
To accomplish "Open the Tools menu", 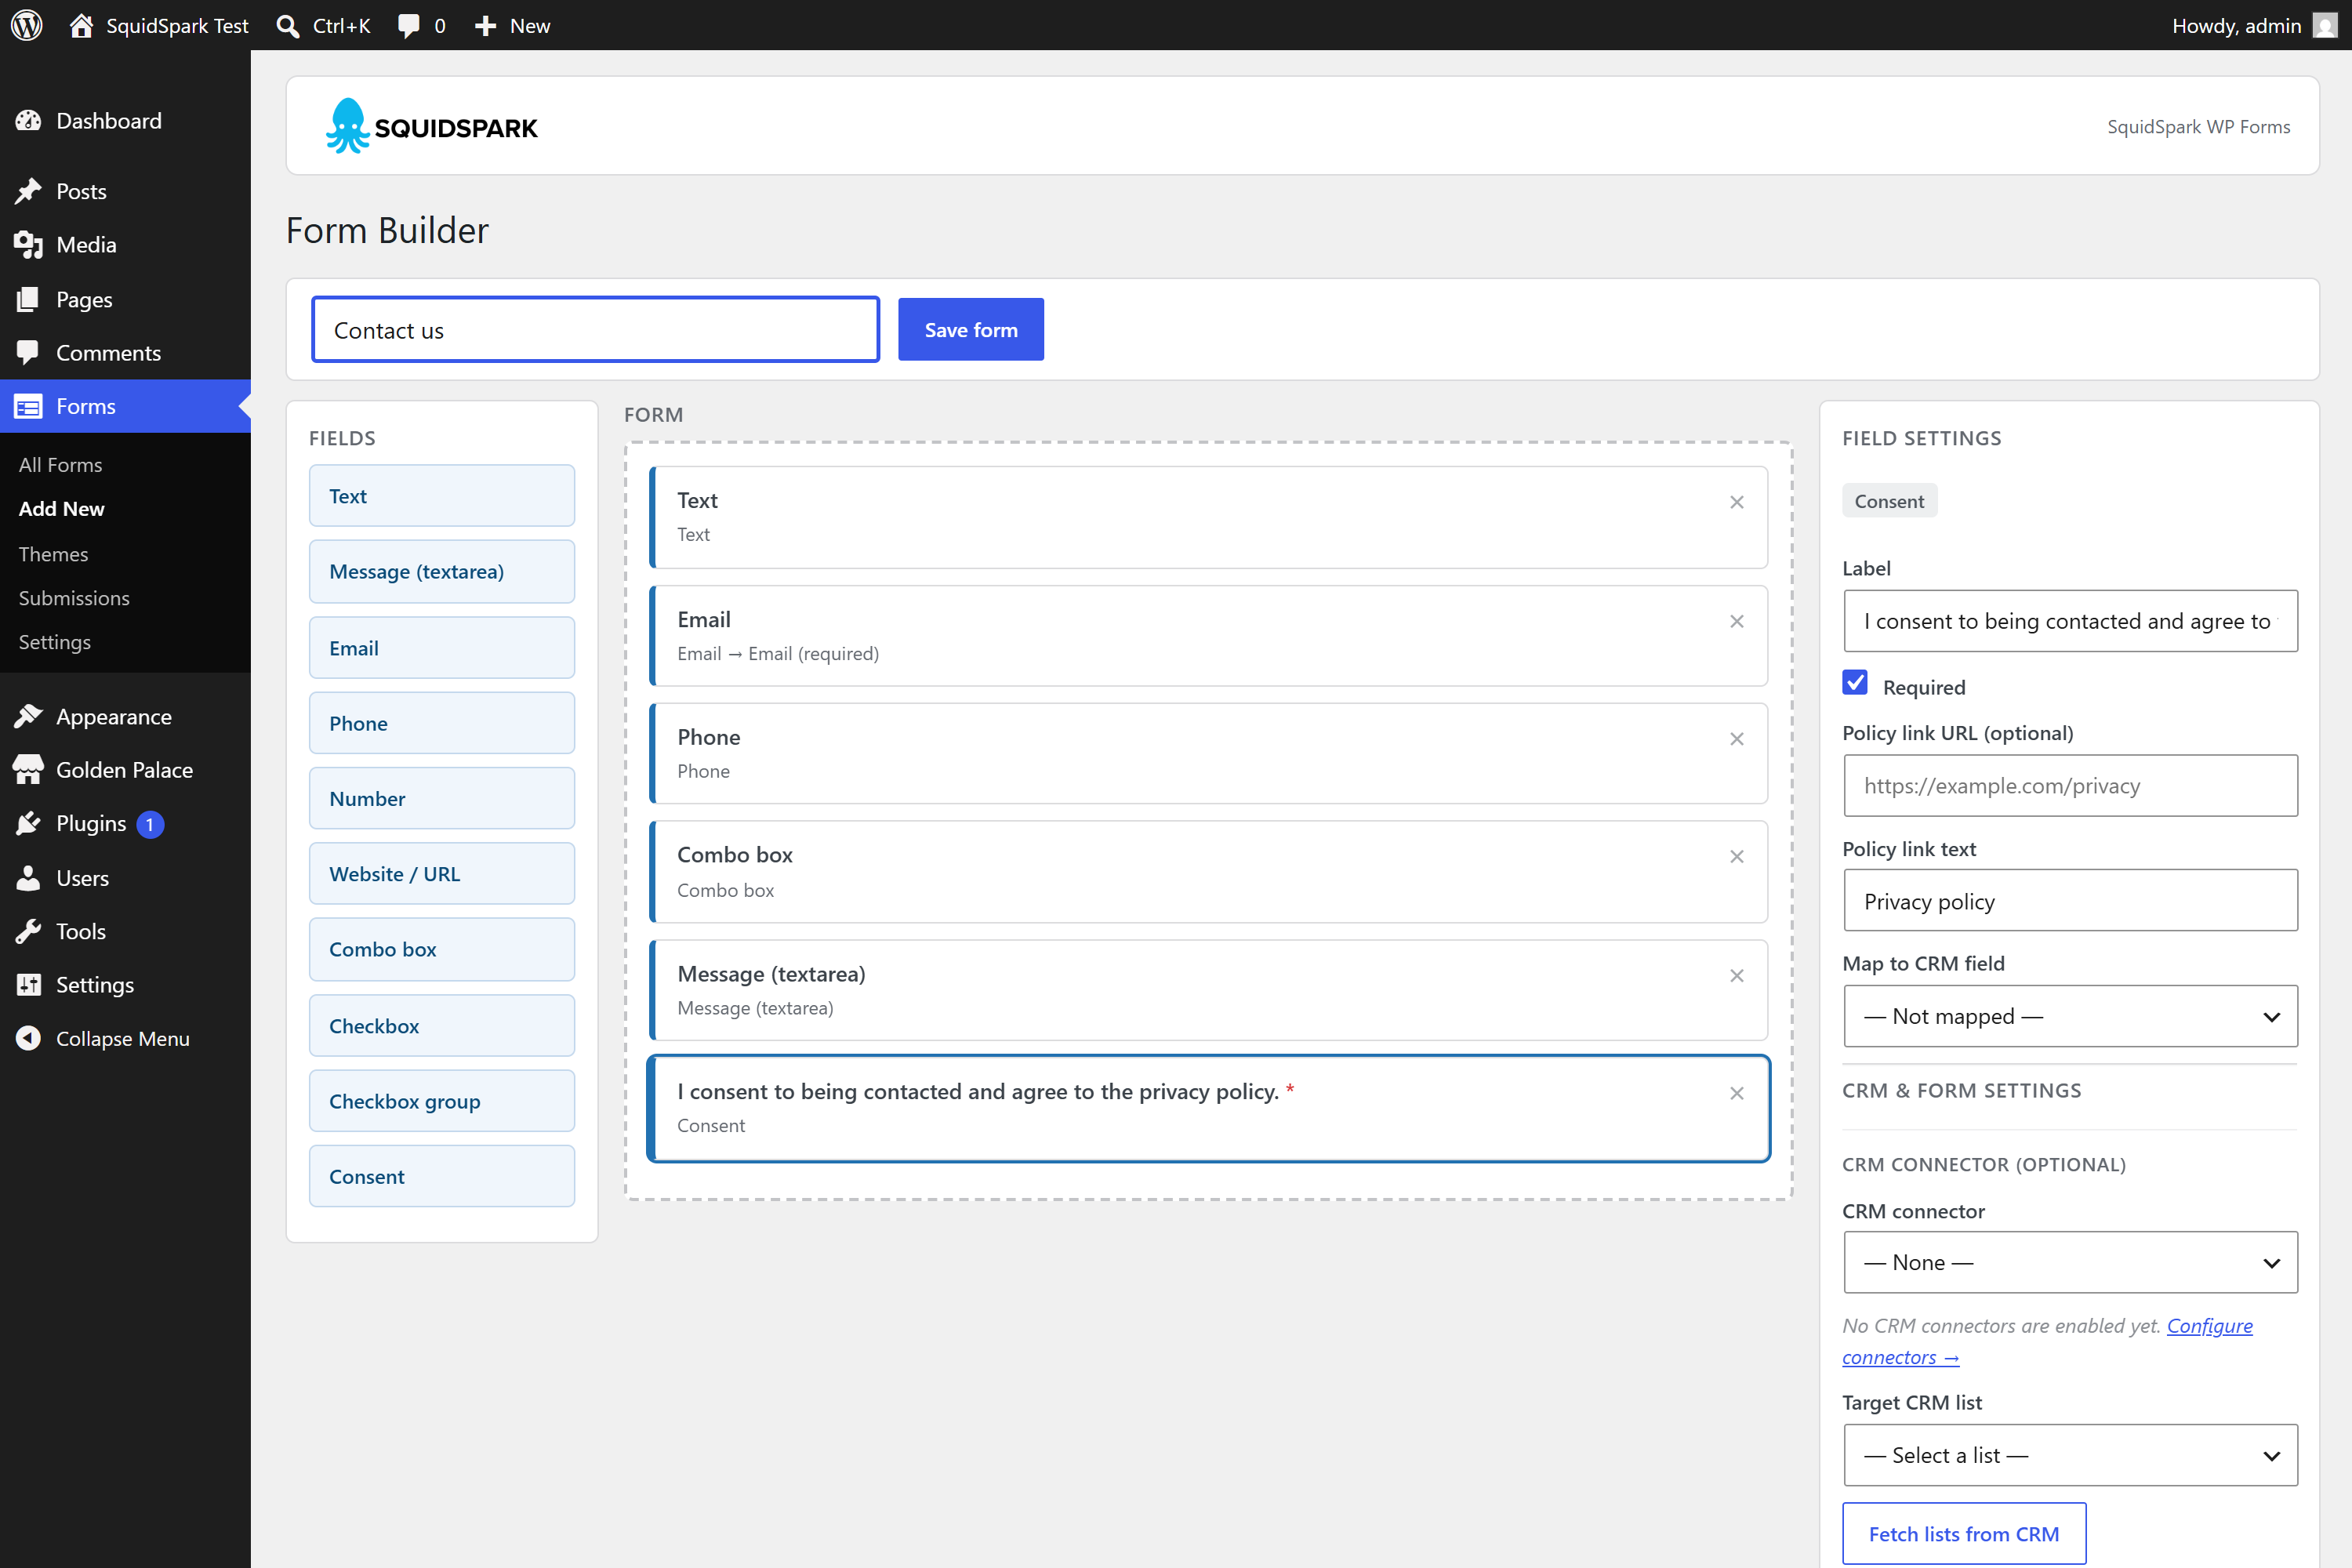I will pos(125,931).
